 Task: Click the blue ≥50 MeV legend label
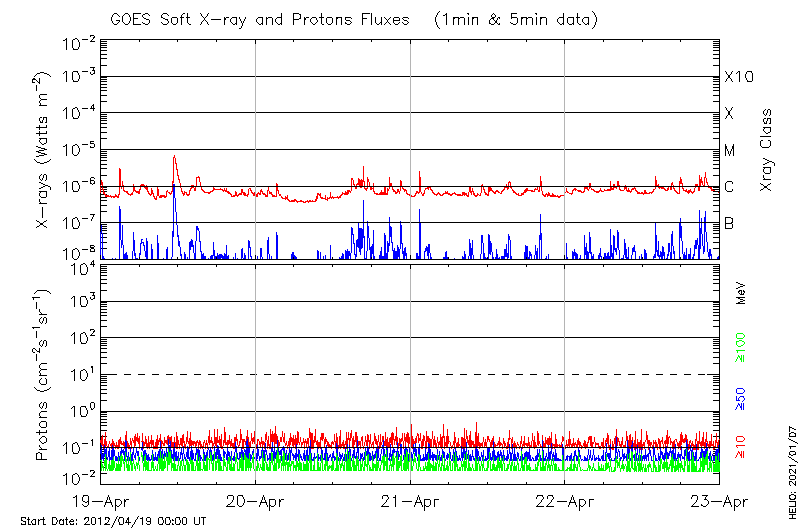tap(742, 399)
